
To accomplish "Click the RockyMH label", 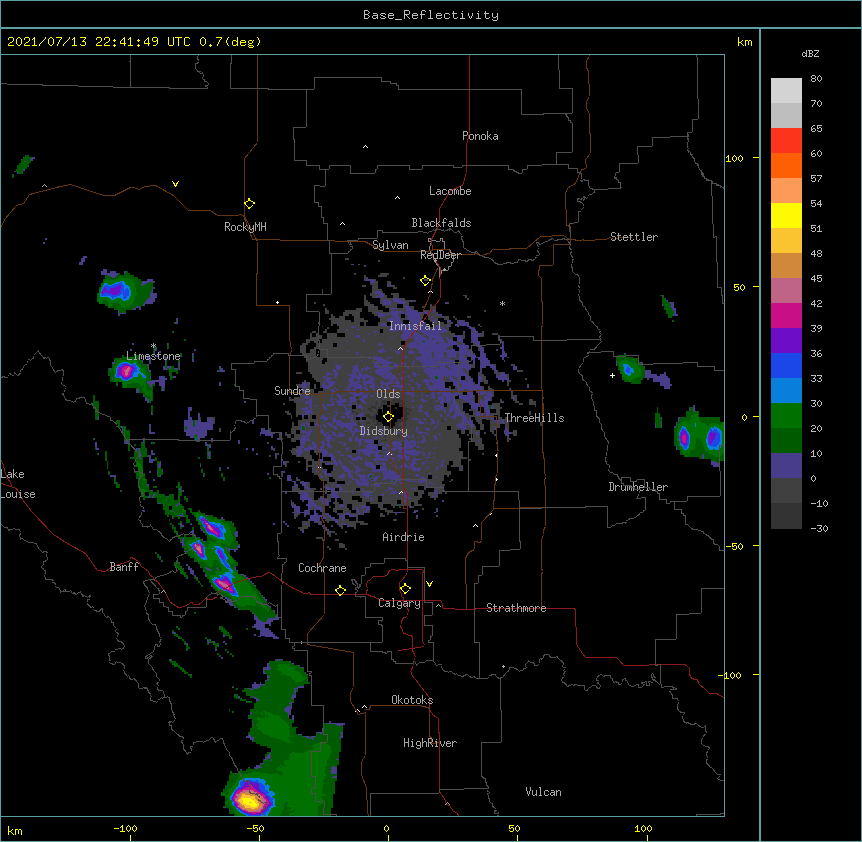I will tap(245, 227).
